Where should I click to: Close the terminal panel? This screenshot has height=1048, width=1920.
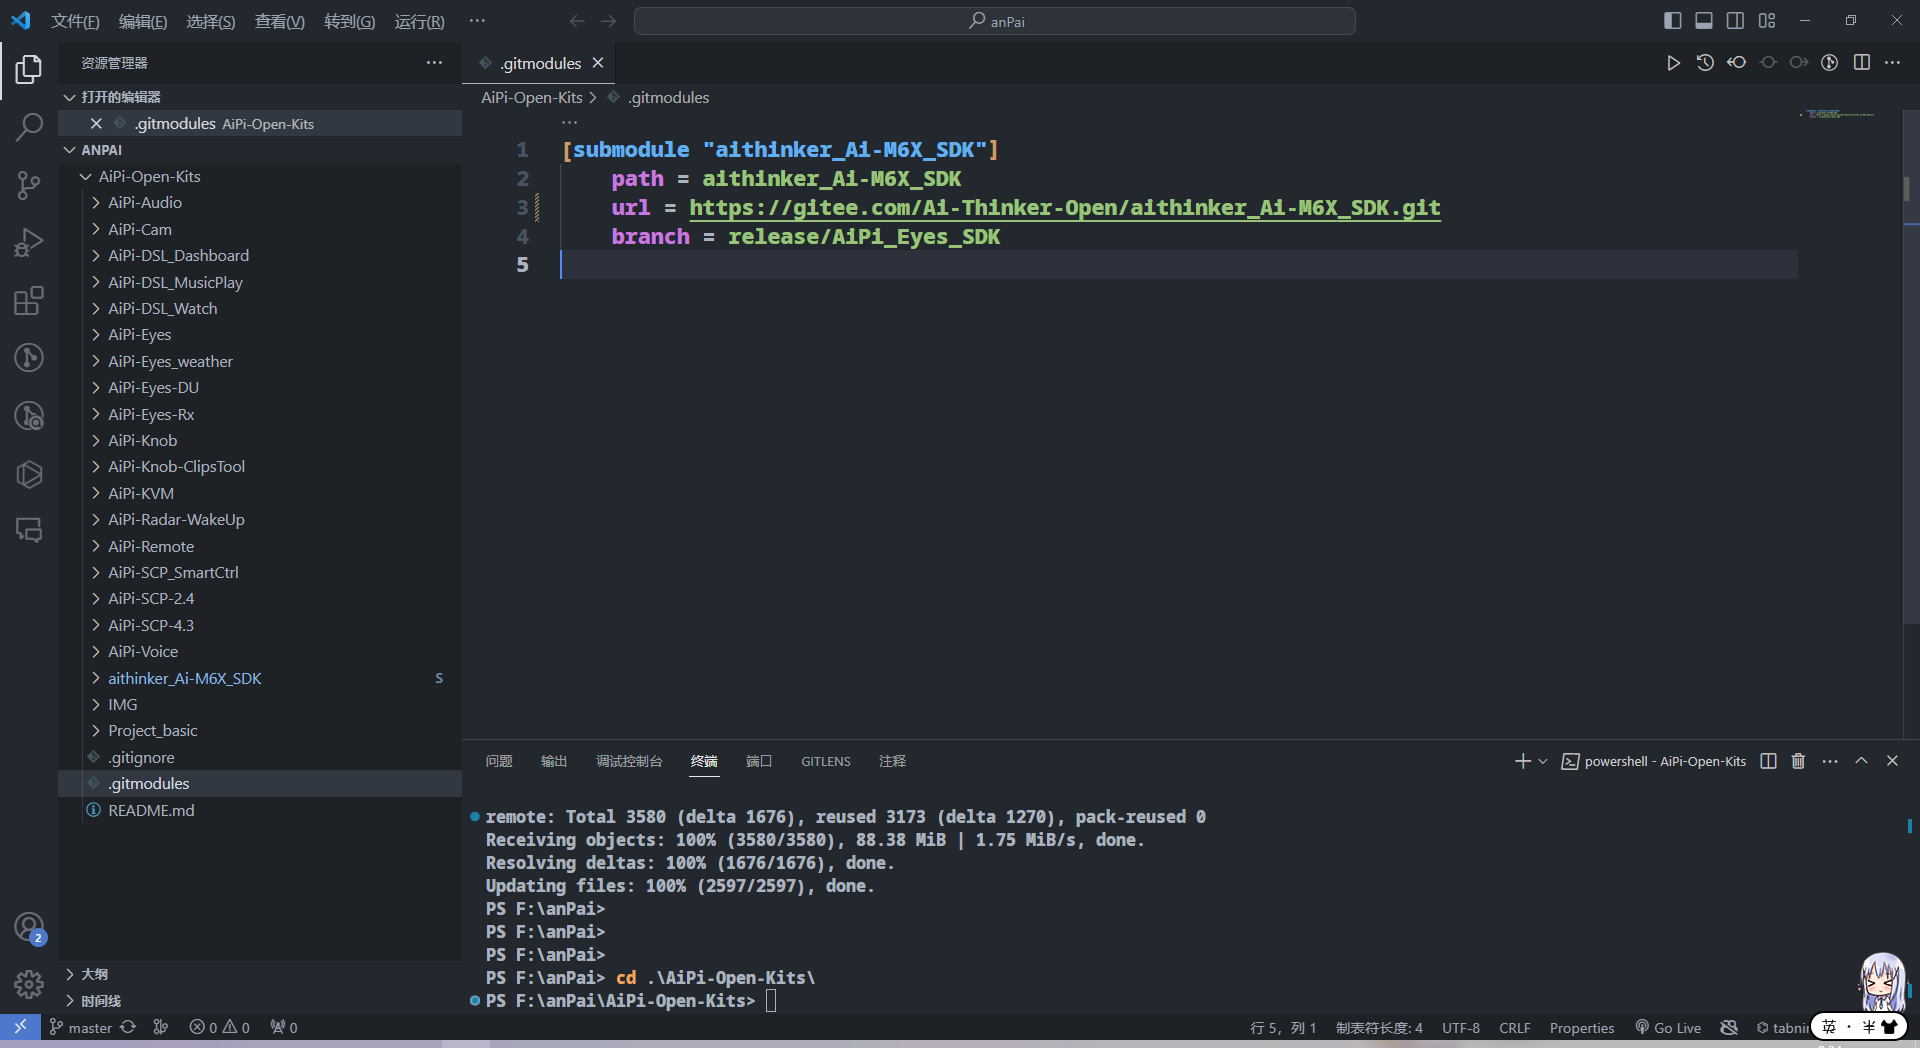[1892, 761]
